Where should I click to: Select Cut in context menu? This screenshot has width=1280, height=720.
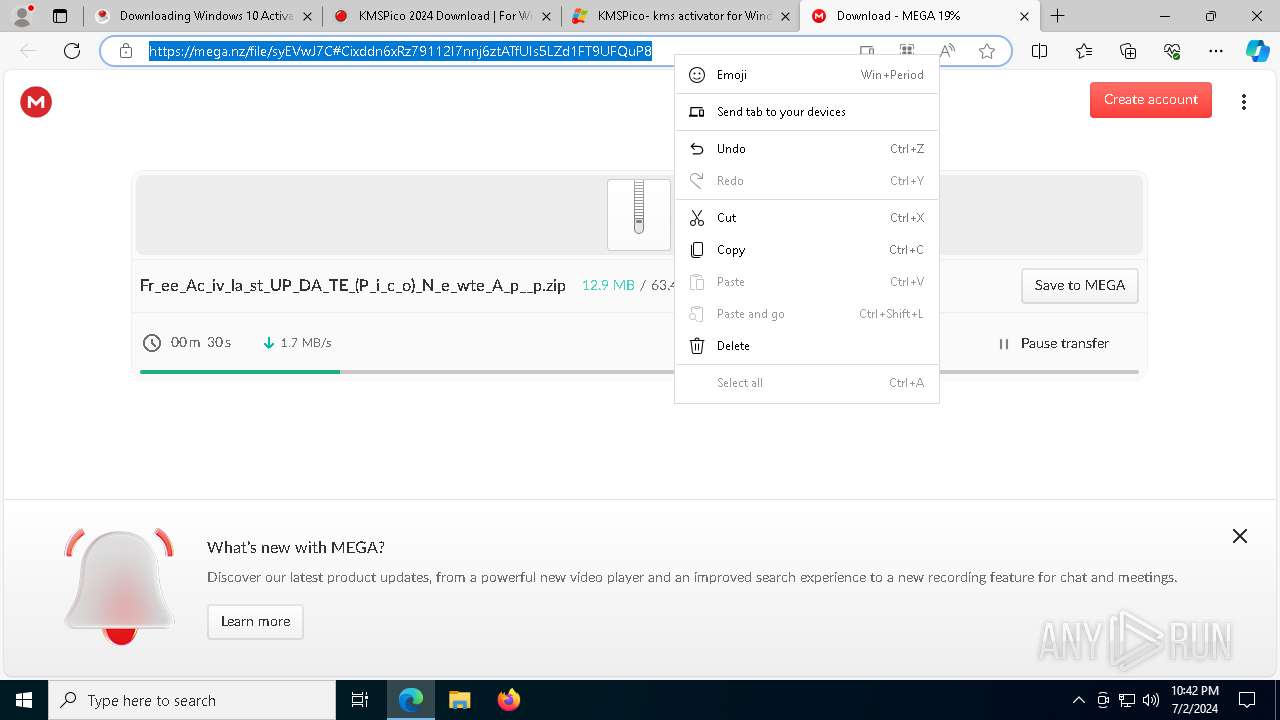click(x=807, y=218)
